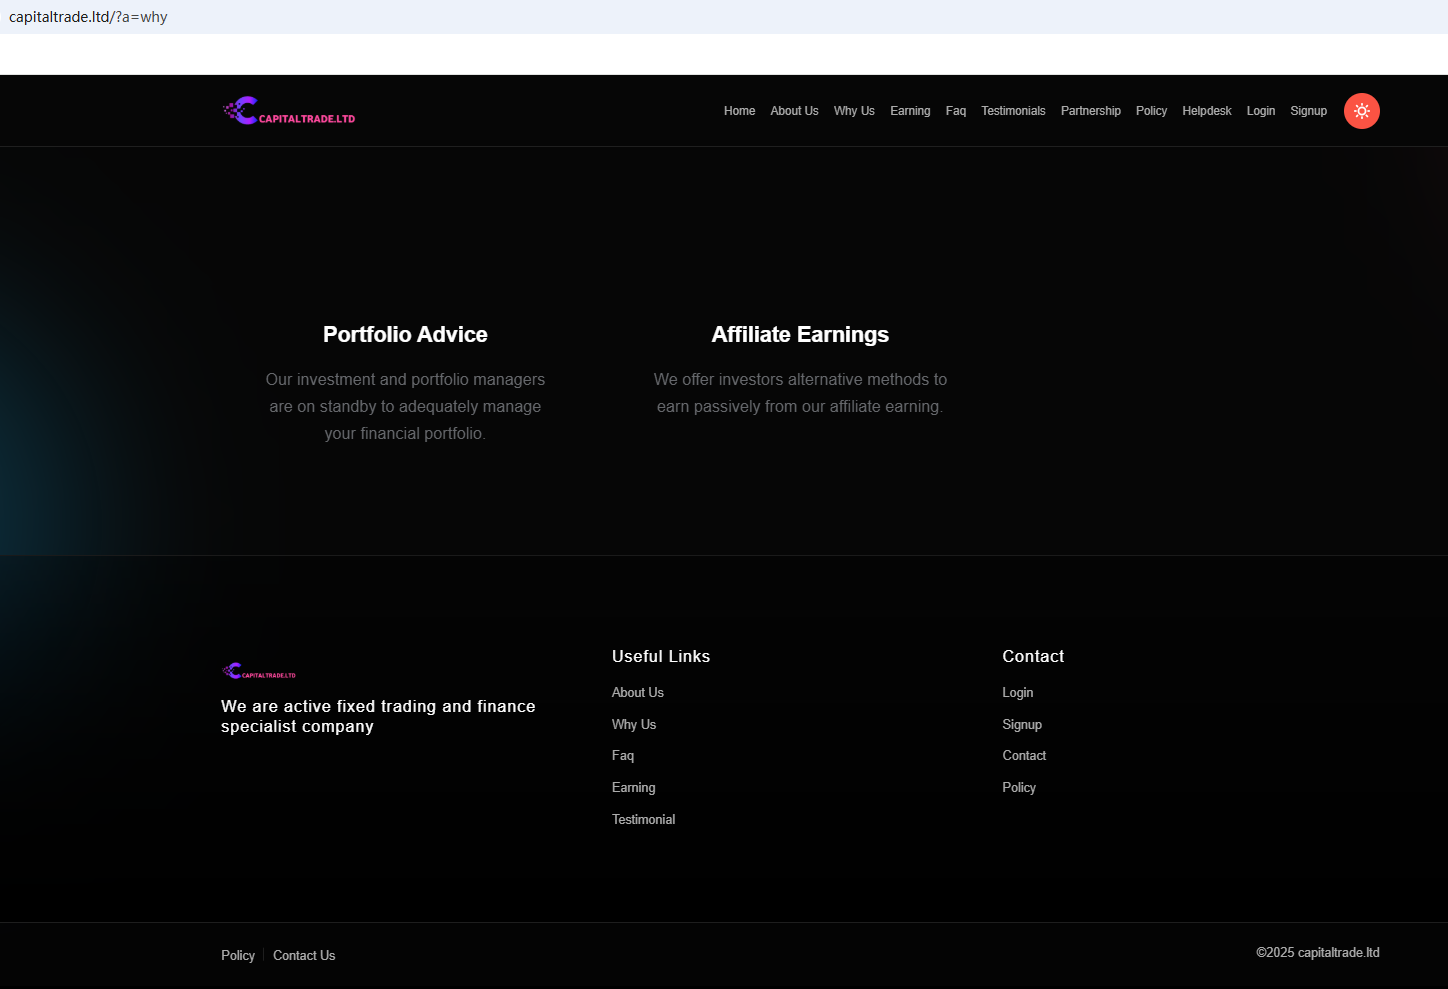Open About Us under Useful Links
This screenshot has width=1448, height=989.
coord(637,692)
